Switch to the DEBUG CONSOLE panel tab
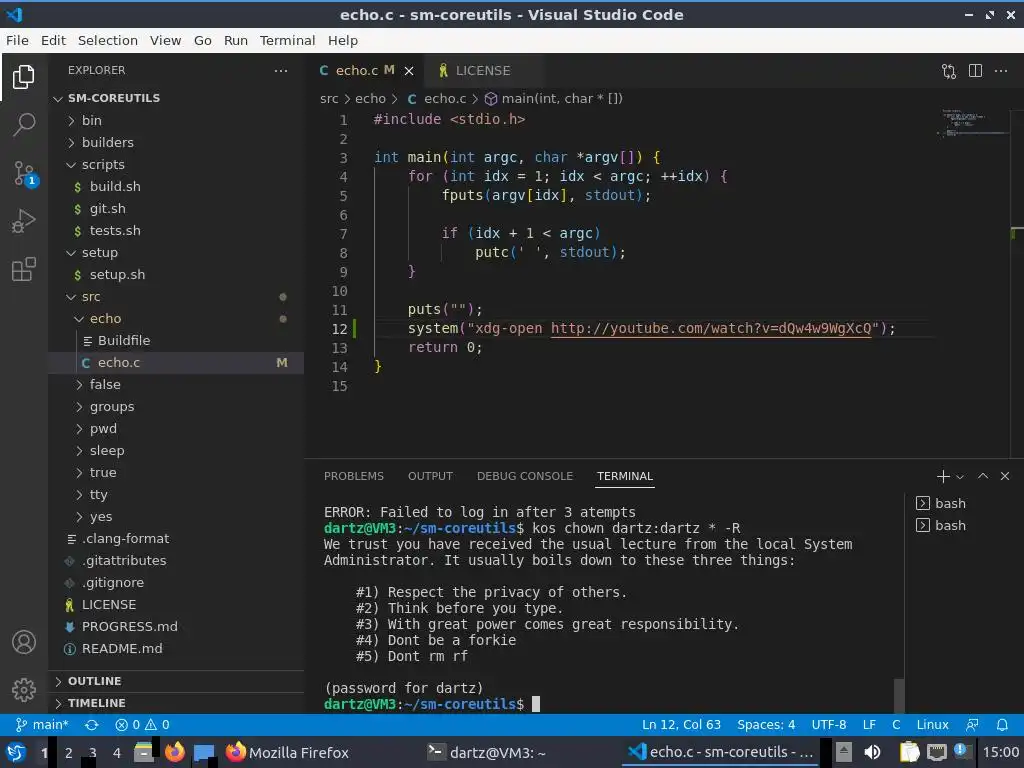Image resolution: width=1024 pixels, height=768 pixels. pyautogui.click(x=525, y=476)
